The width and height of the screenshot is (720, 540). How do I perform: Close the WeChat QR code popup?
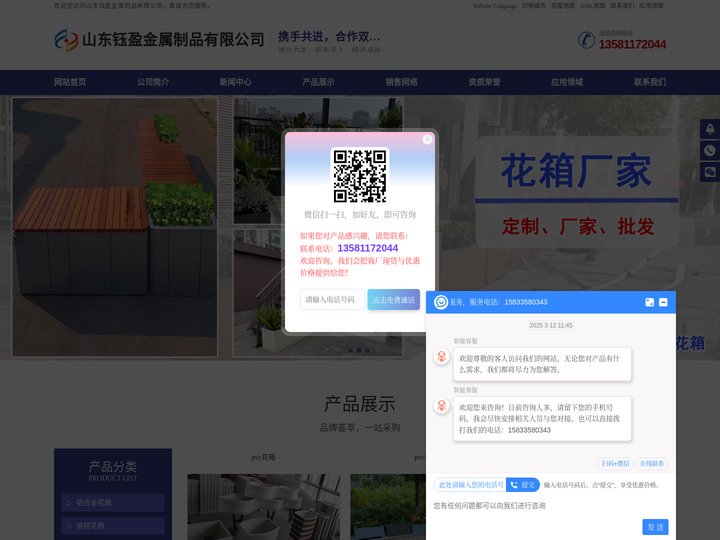(427, 139)
